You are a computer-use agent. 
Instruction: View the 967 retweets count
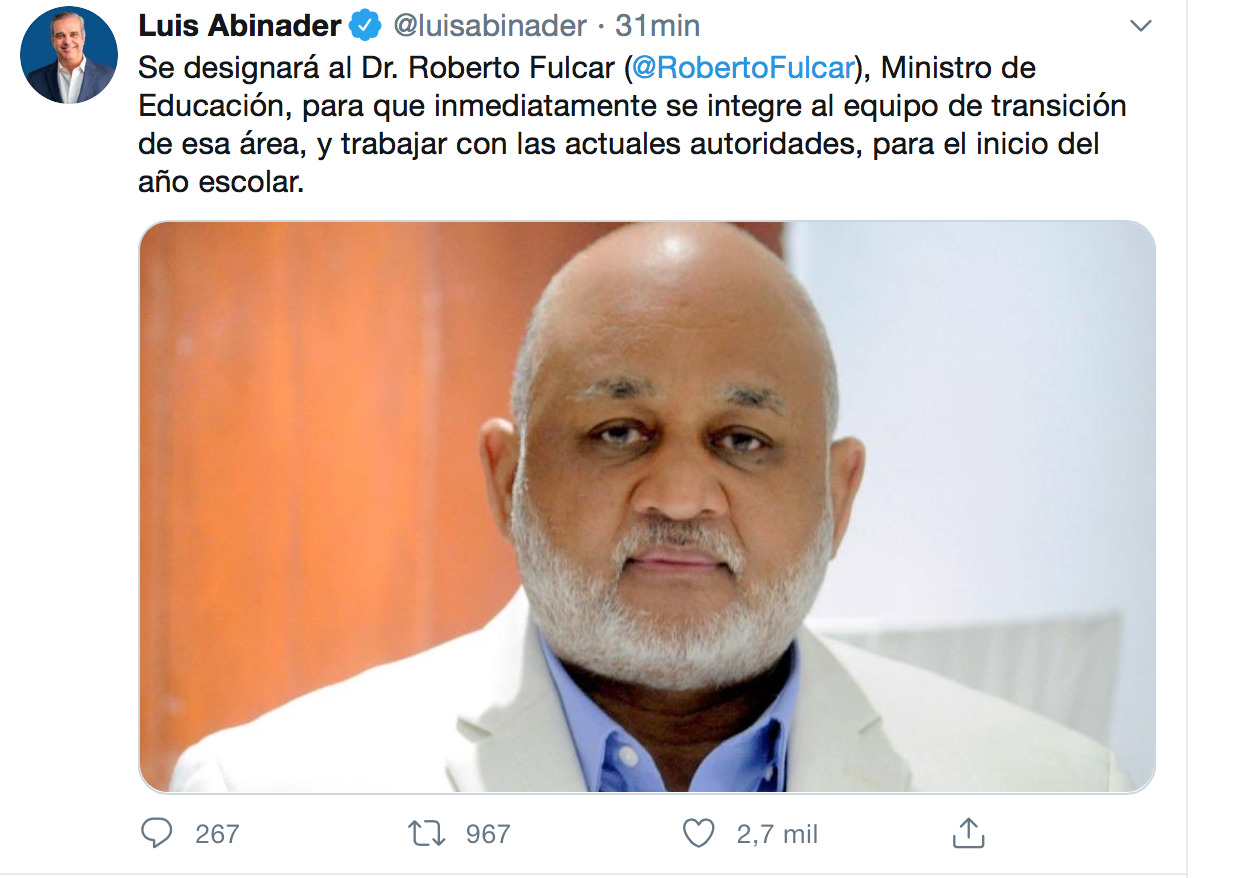[488, 833]
